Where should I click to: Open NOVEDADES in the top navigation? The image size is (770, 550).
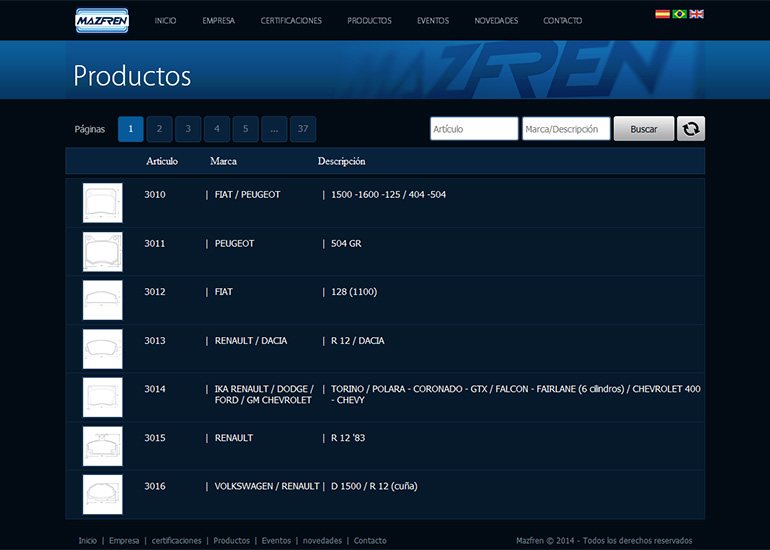(496, 21)
